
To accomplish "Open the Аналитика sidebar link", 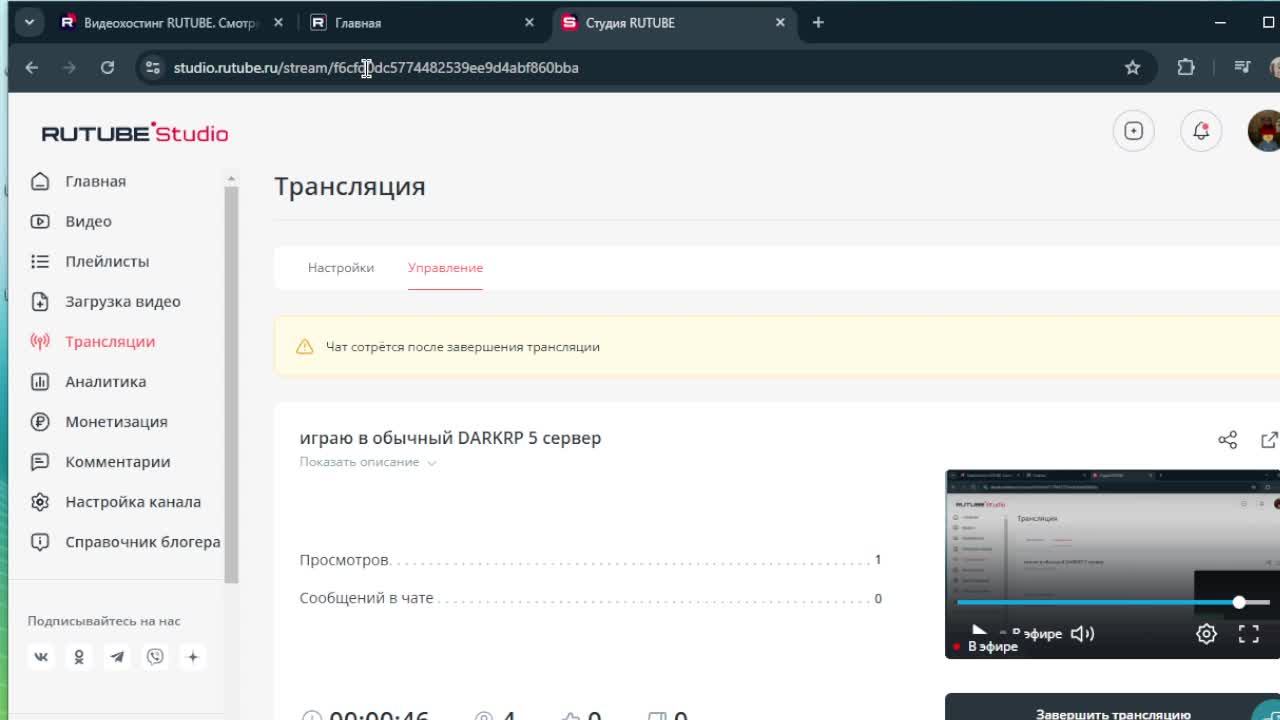I will [106, 381].
